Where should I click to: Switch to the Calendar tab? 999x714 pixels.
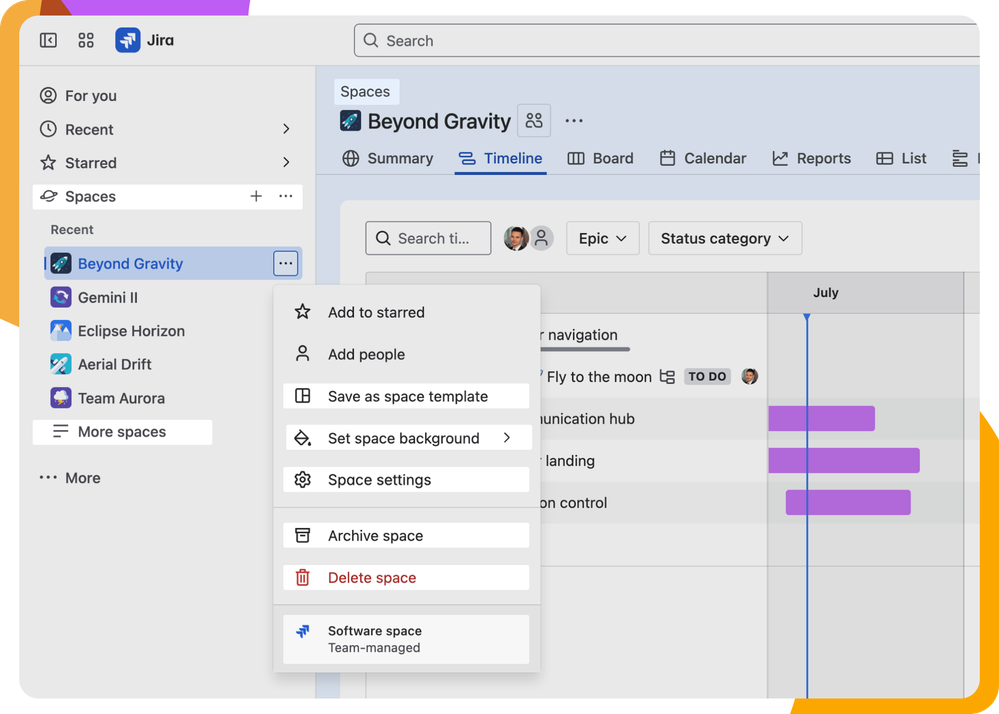coord(703,159)
